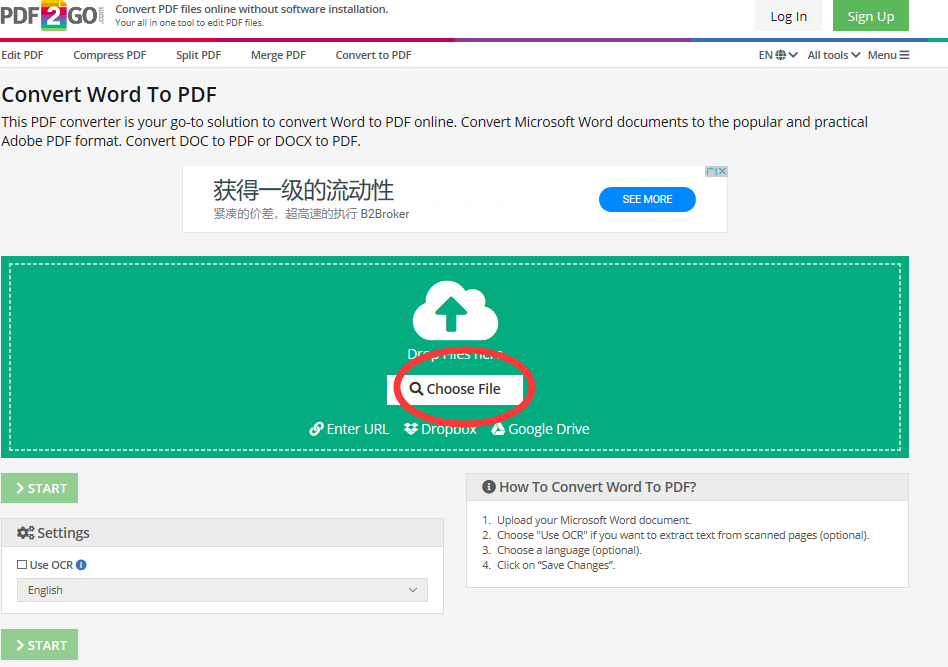Click the ad subtitle mentioning B2Broker

(311, 214)
